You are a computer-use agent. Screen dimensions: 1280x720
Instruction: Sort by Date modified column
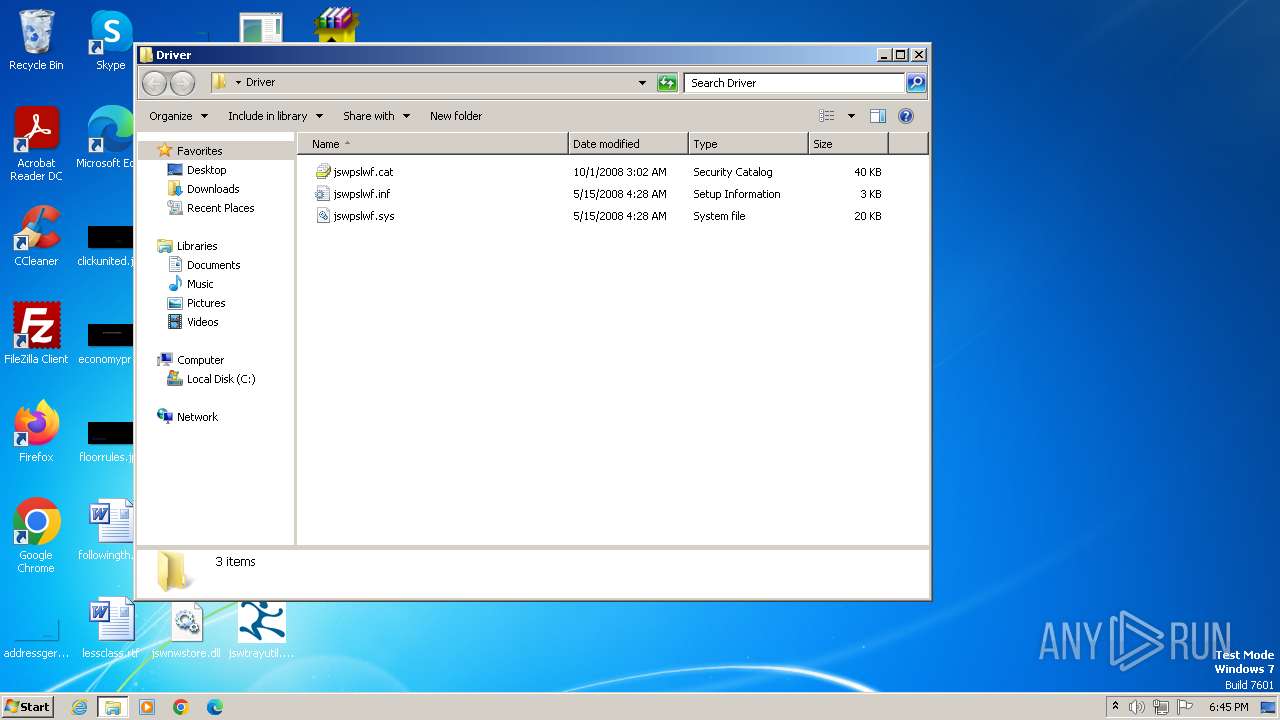(x=628, y=144)
